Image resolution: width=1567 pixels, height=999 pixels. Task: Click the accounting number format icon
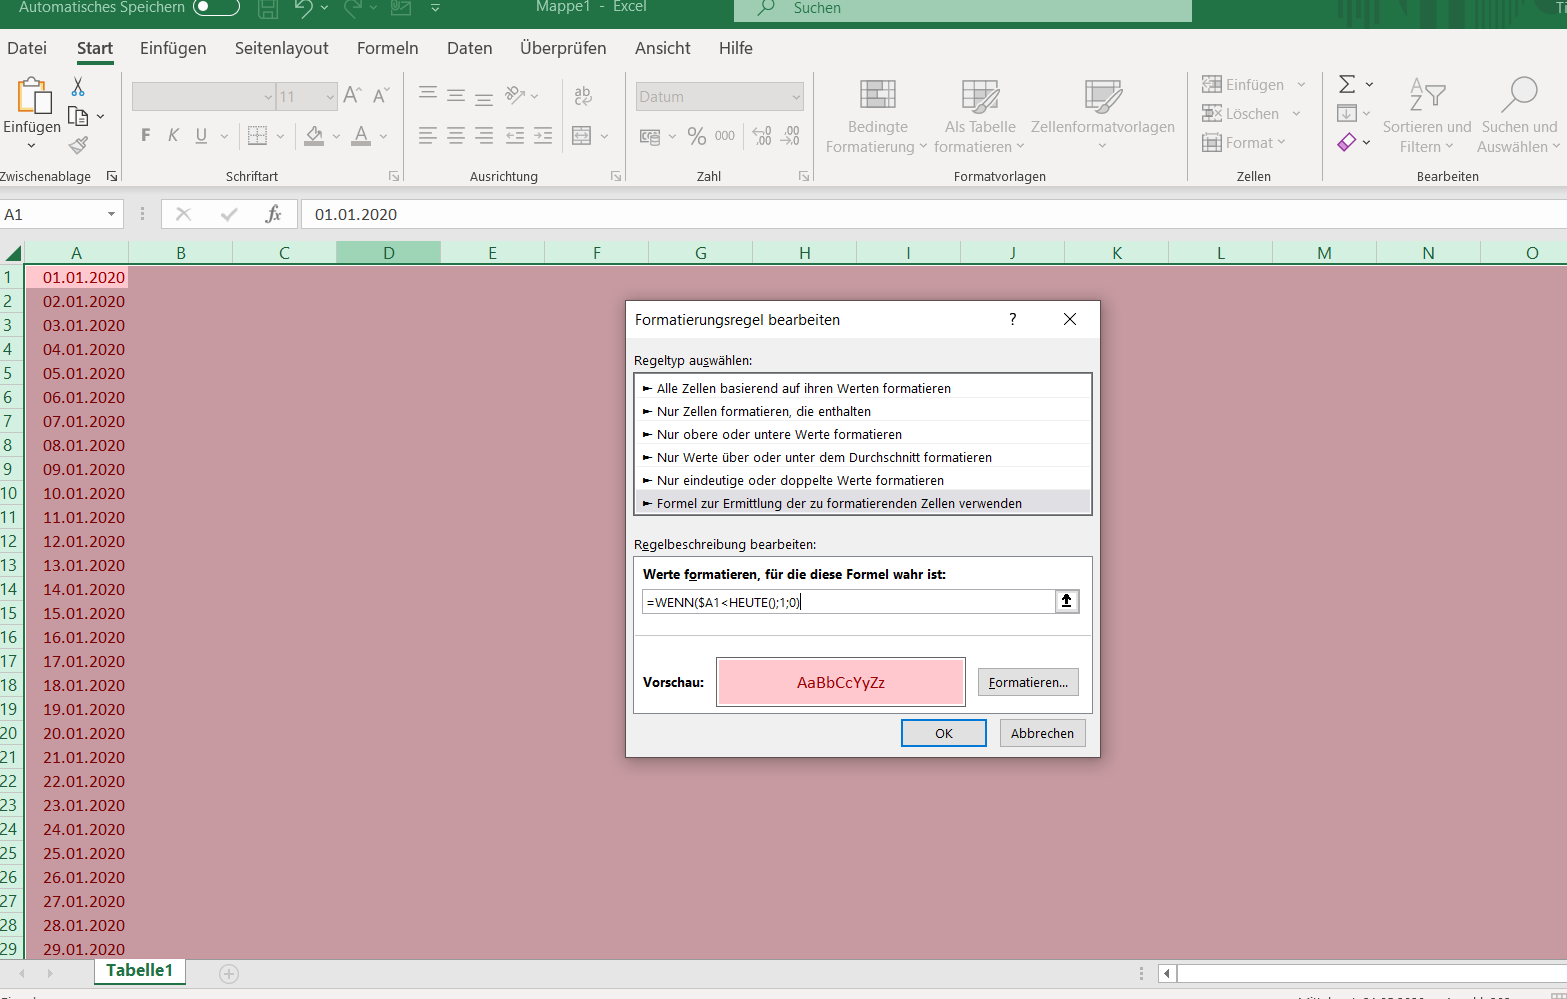tap(650, 136)
